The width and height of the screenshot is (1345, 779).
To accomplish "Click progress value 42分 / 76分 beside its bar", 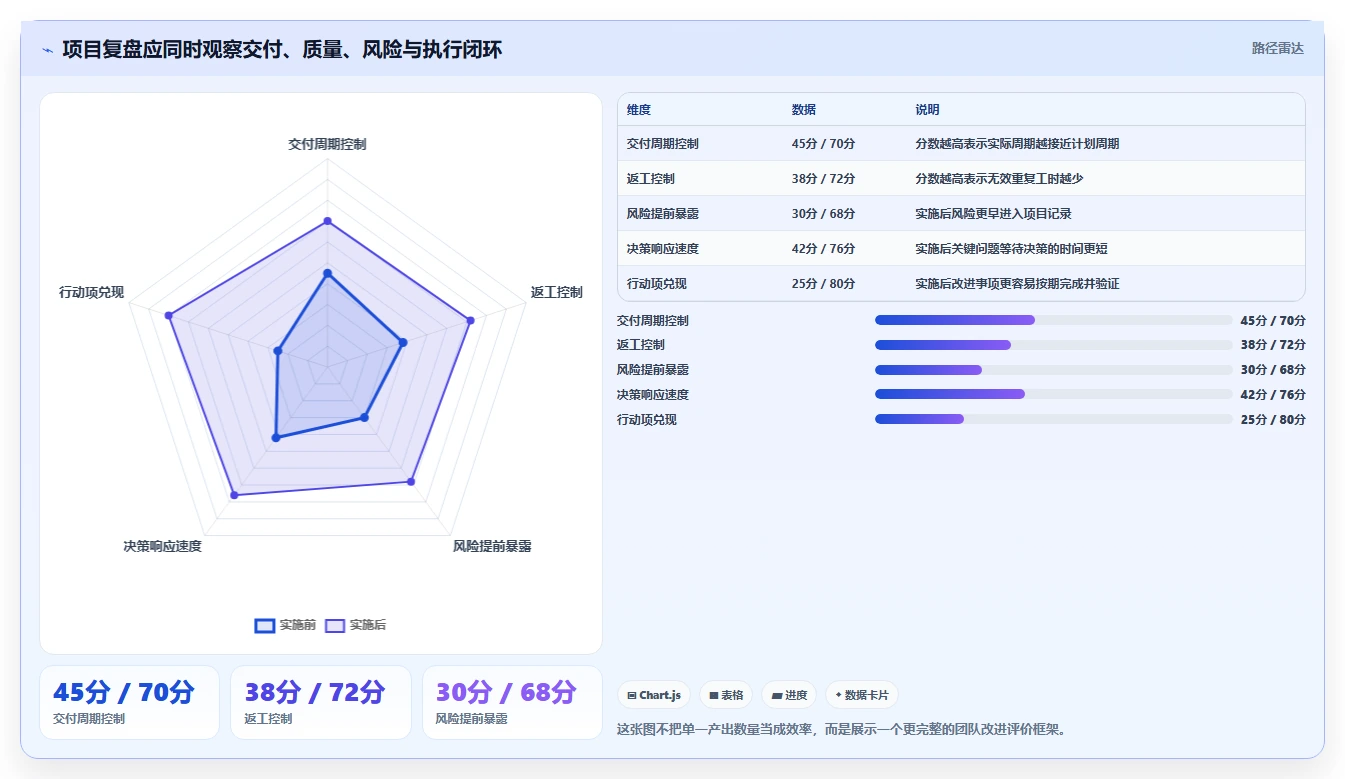I will (x=1273, y=395).
